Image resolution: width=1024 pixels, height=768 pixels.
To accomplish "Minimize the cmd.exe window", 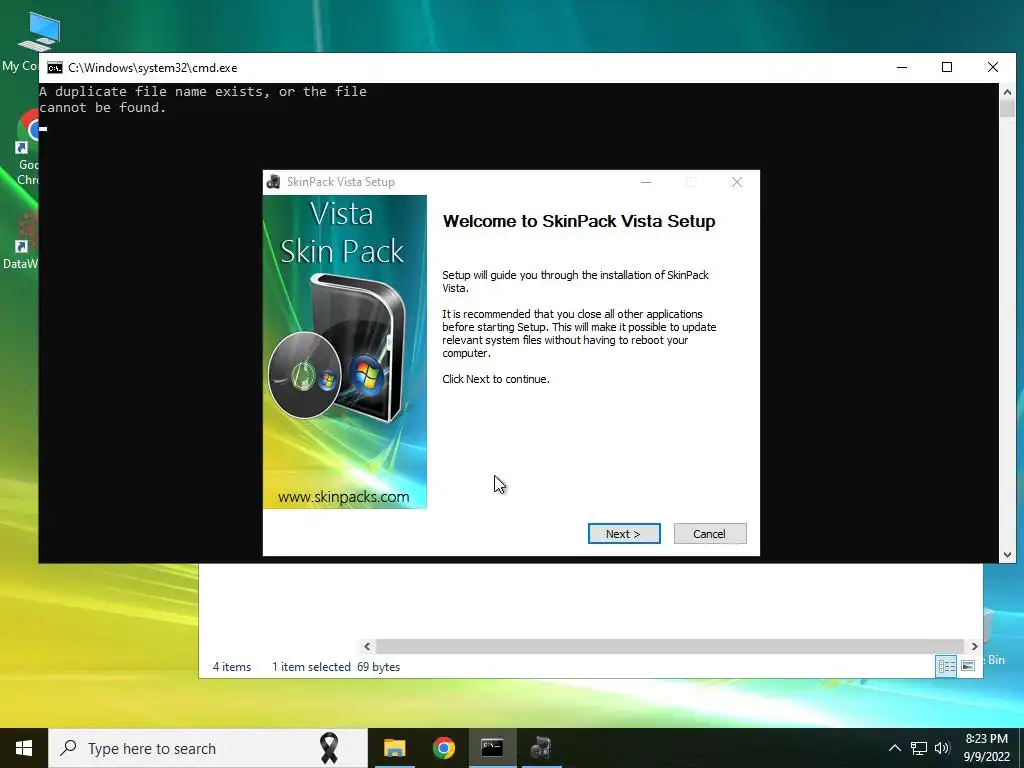I will 902,67.
